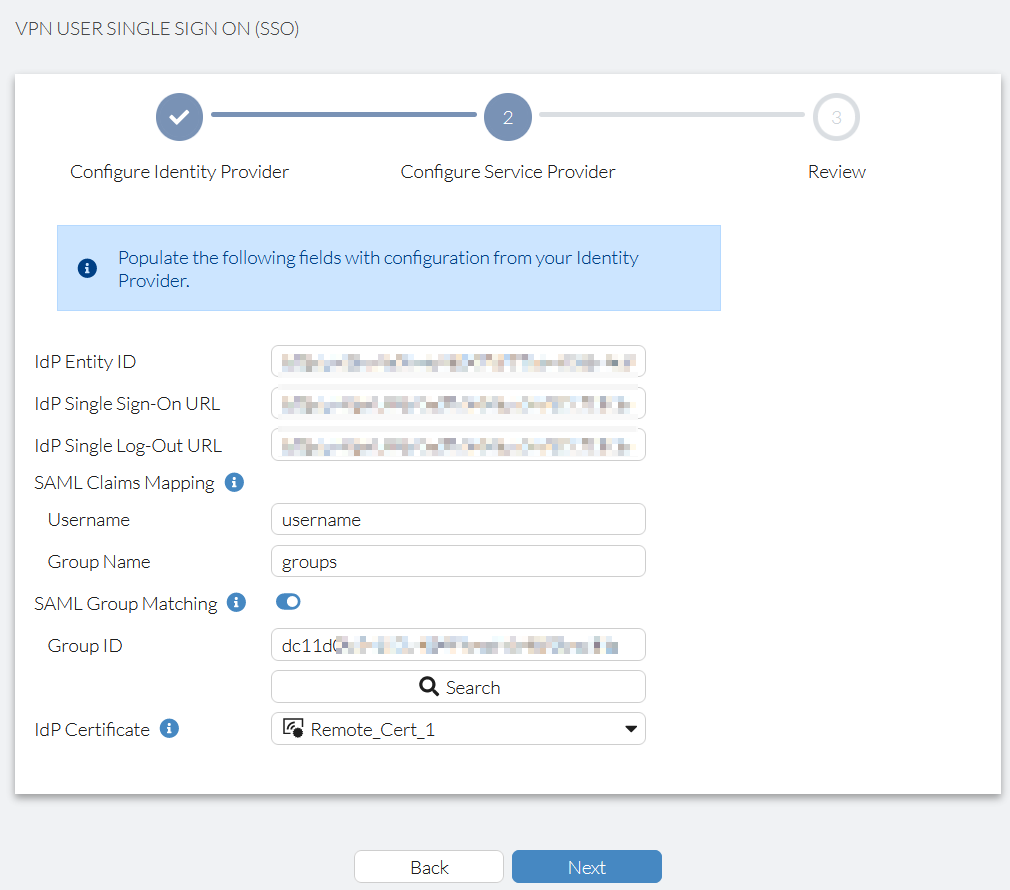Click the numbered circle for step 2
1010x890 pixels.
coord(508,117)
